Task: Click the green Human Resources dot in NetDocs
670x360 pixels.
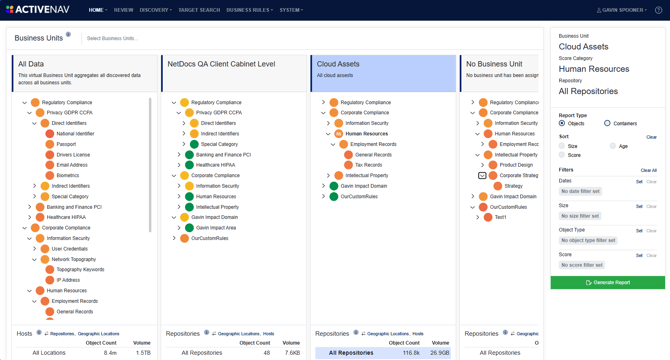Action: (189, 196)
